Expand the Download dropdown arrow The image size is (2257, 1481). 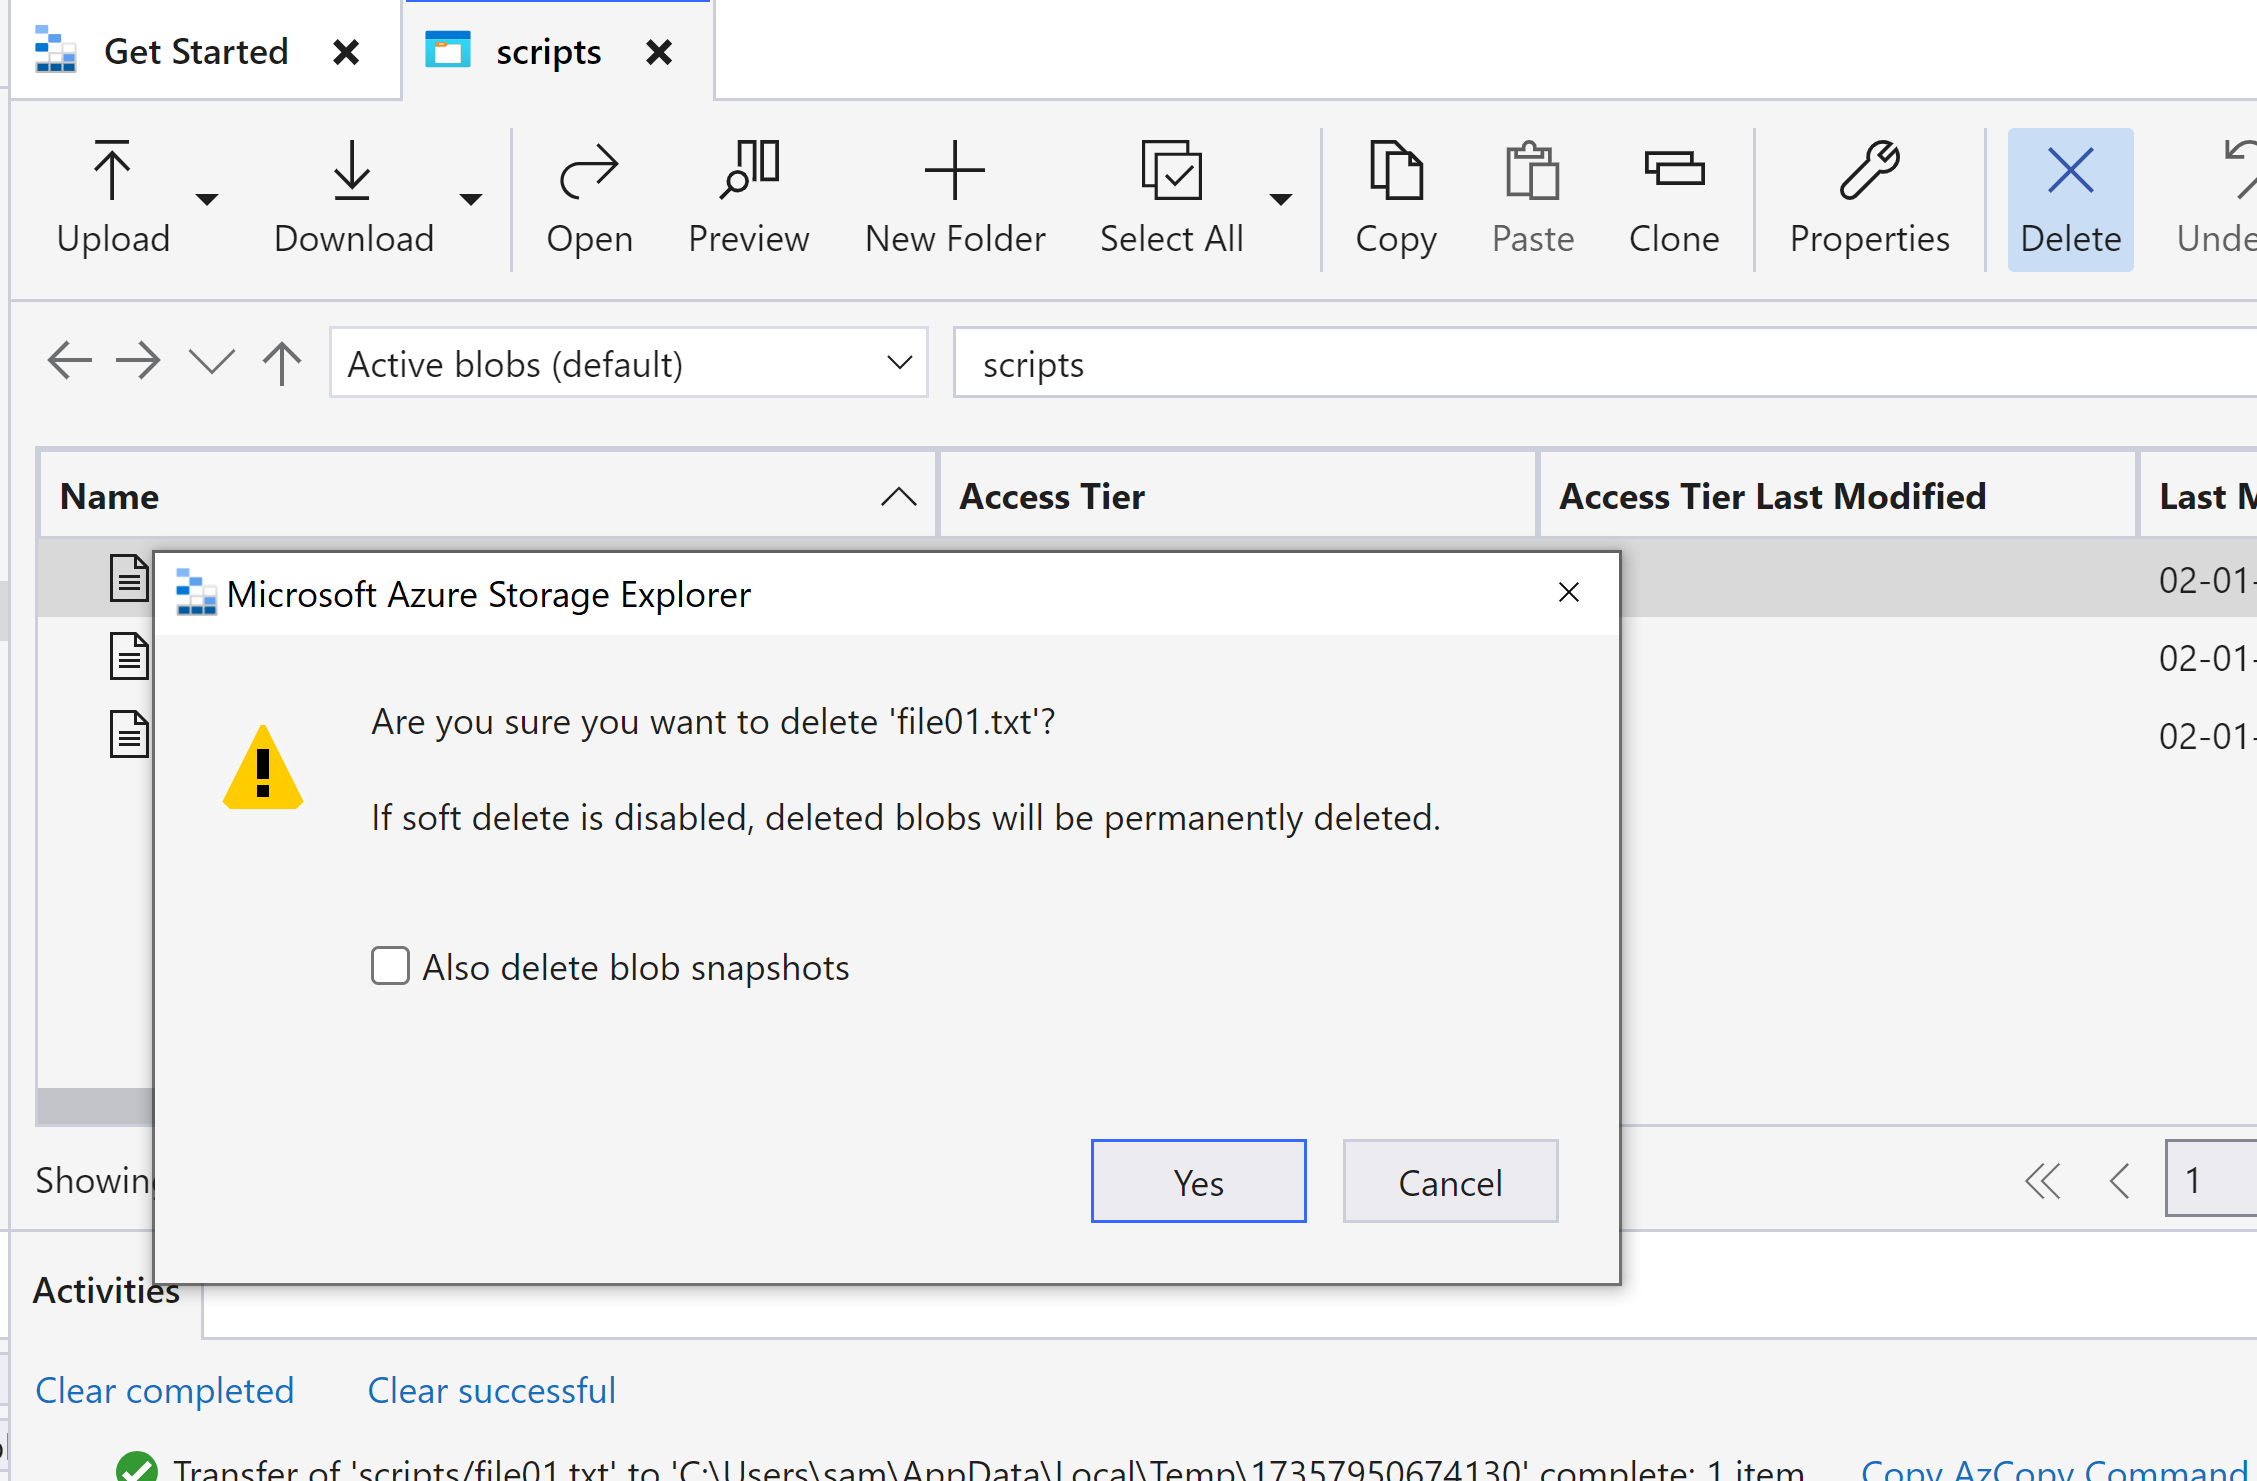471,199
